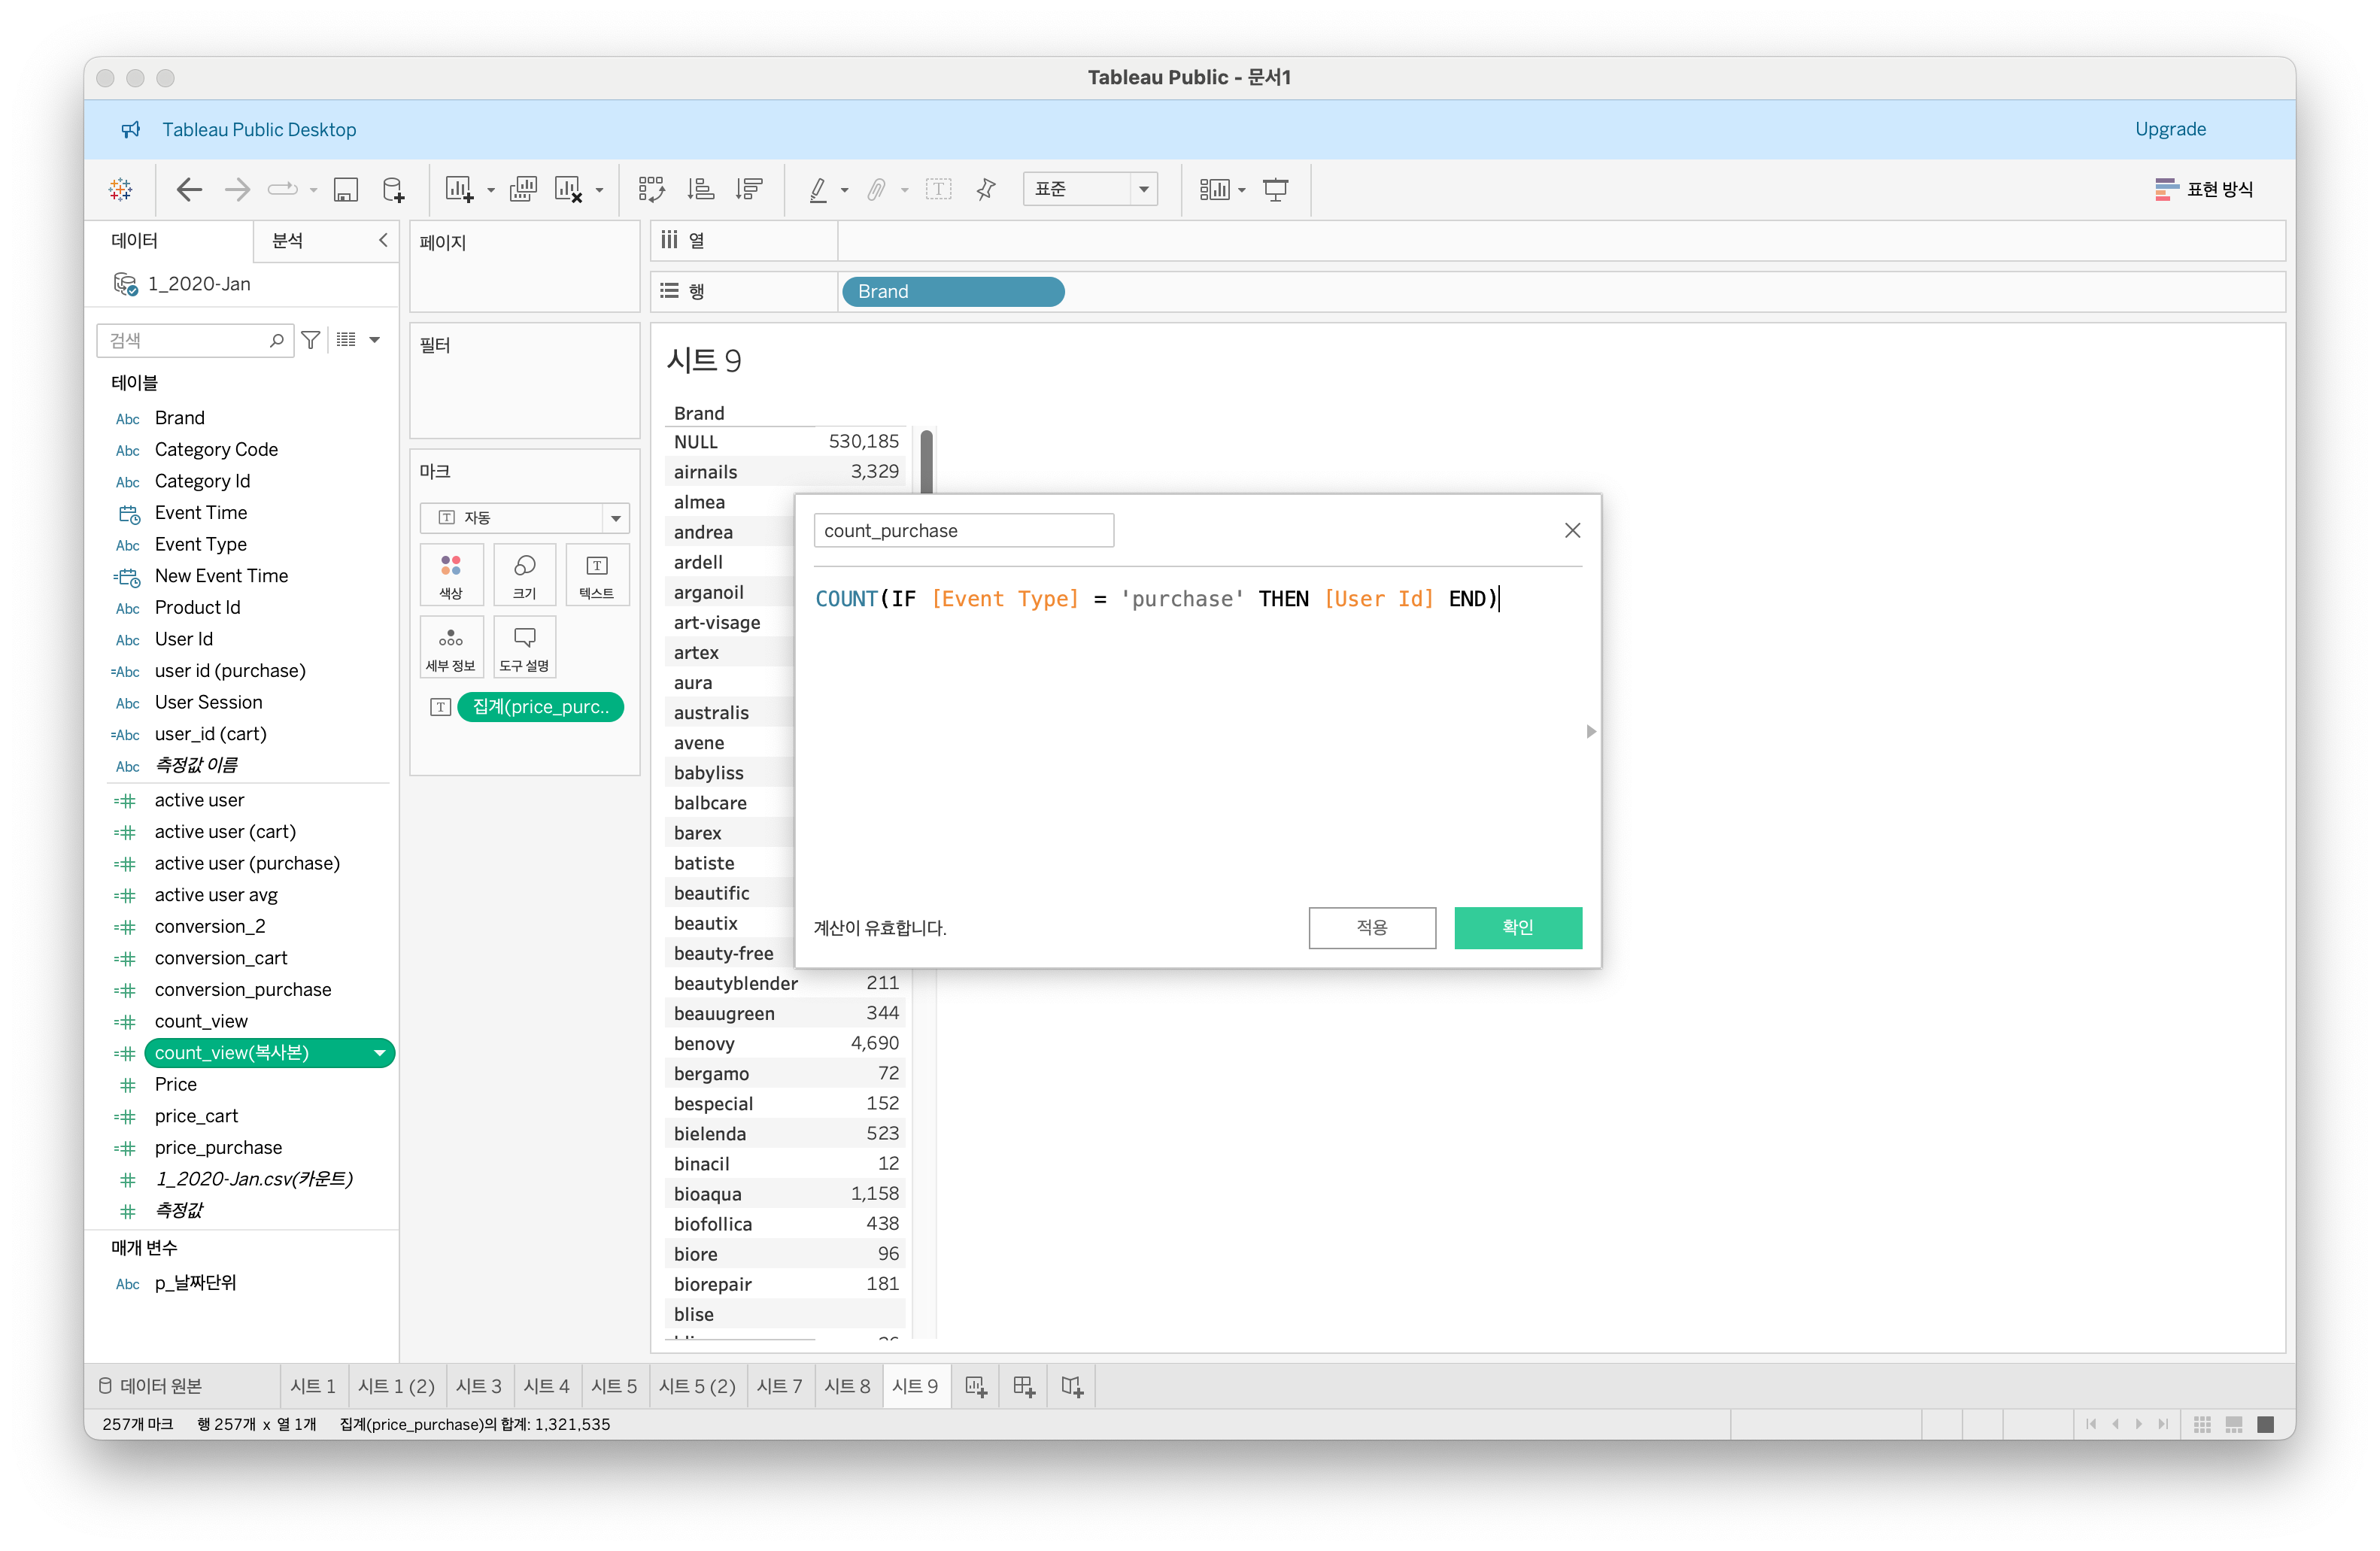The width and height of the screenshot is (2380, 1551).
Task: Toggle the Show Me panel
Action: click(x=2204, y=190)
